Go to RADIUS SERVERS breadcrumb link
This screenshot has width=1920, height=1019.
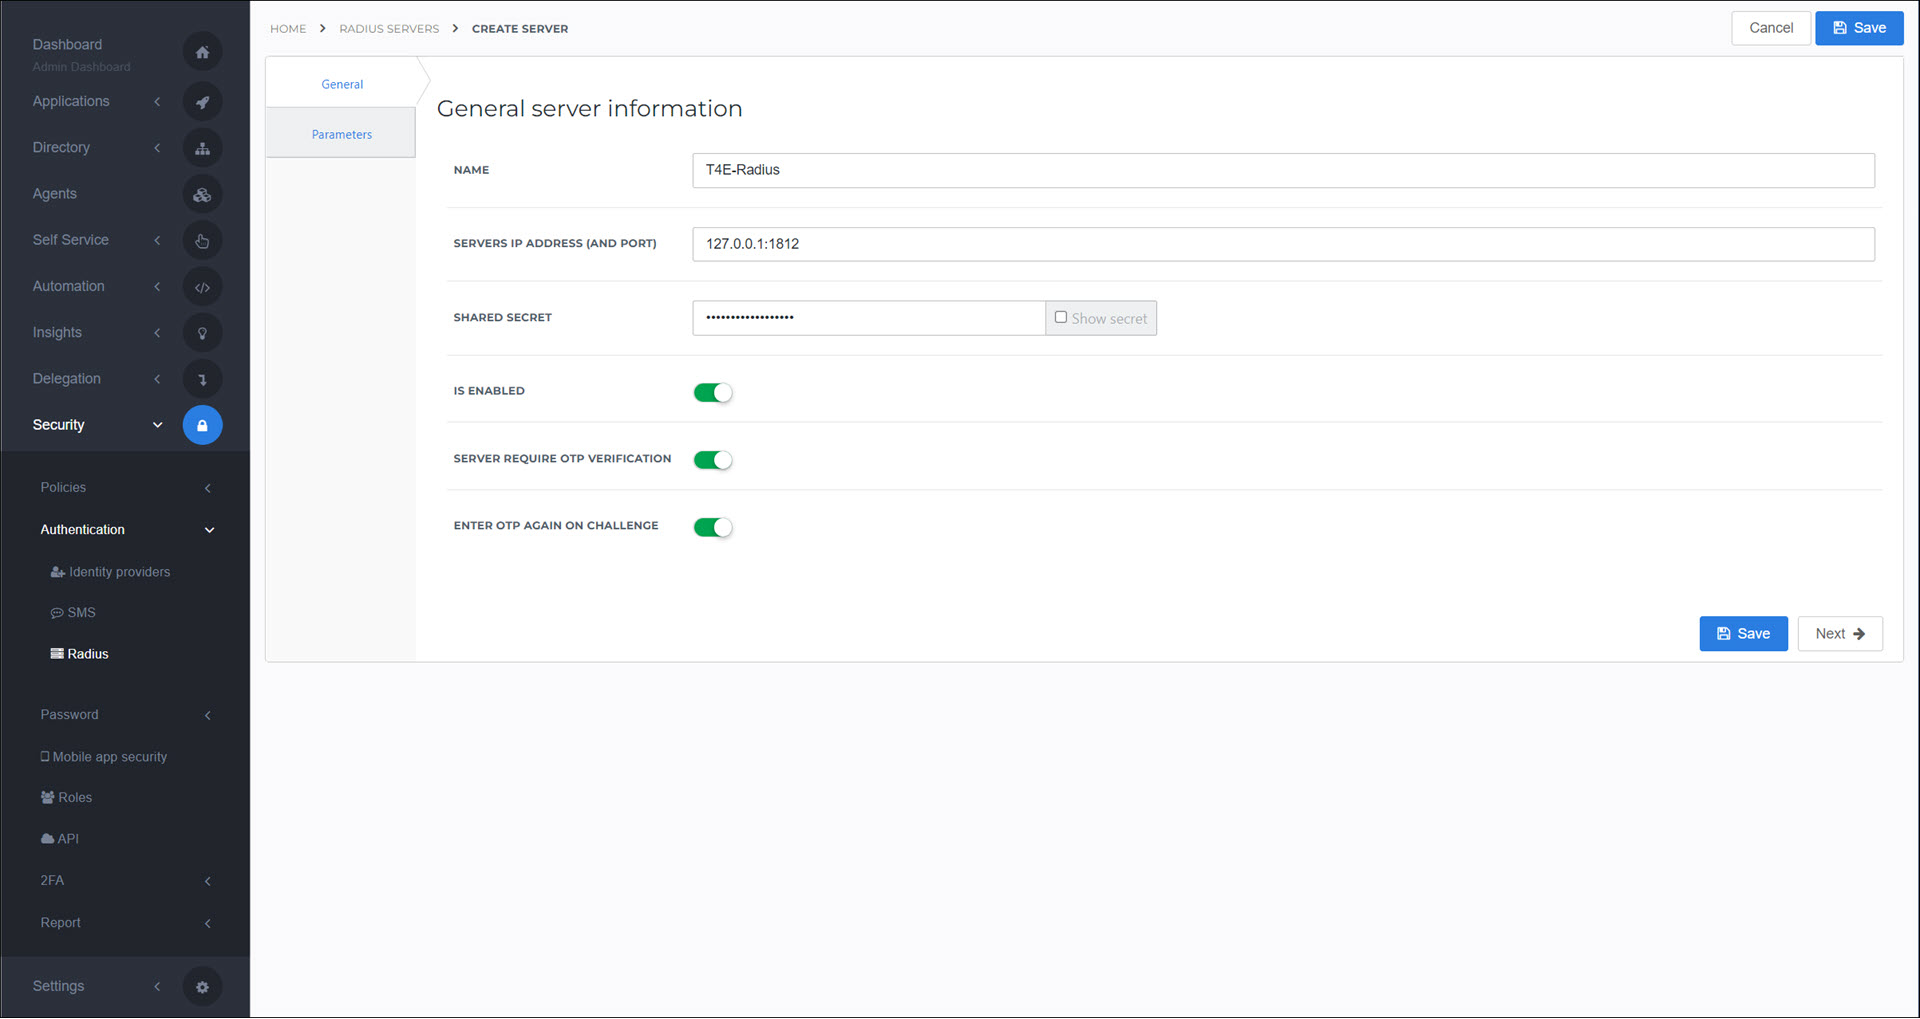(389, 29)
